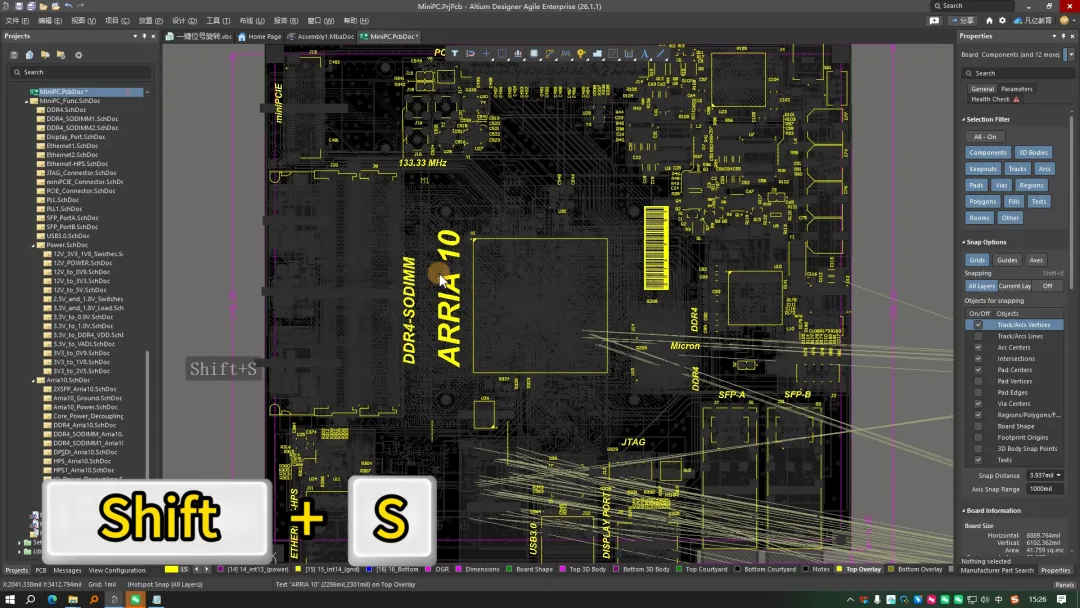The image size is (1080, 608).
Task: Select the Place Line tool
Action: (x=661, y=53)
